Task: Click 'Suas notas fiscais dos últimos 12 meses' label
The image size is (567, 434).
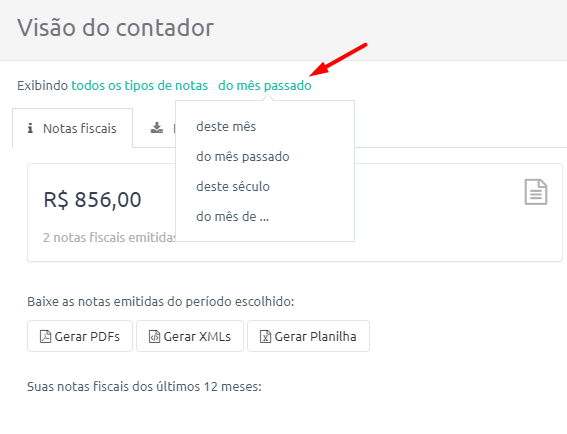Action: point(144,387)
